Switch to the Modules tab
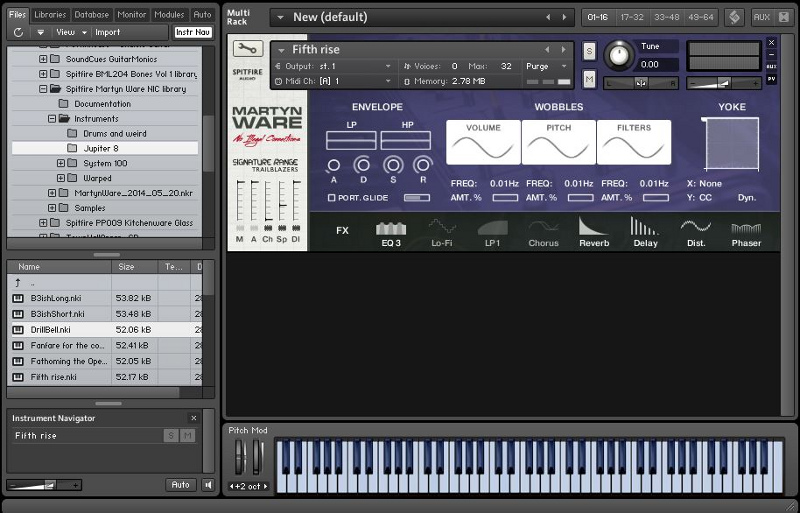The width and height of the screenshot is (800, 513). (x=169, y=15)
